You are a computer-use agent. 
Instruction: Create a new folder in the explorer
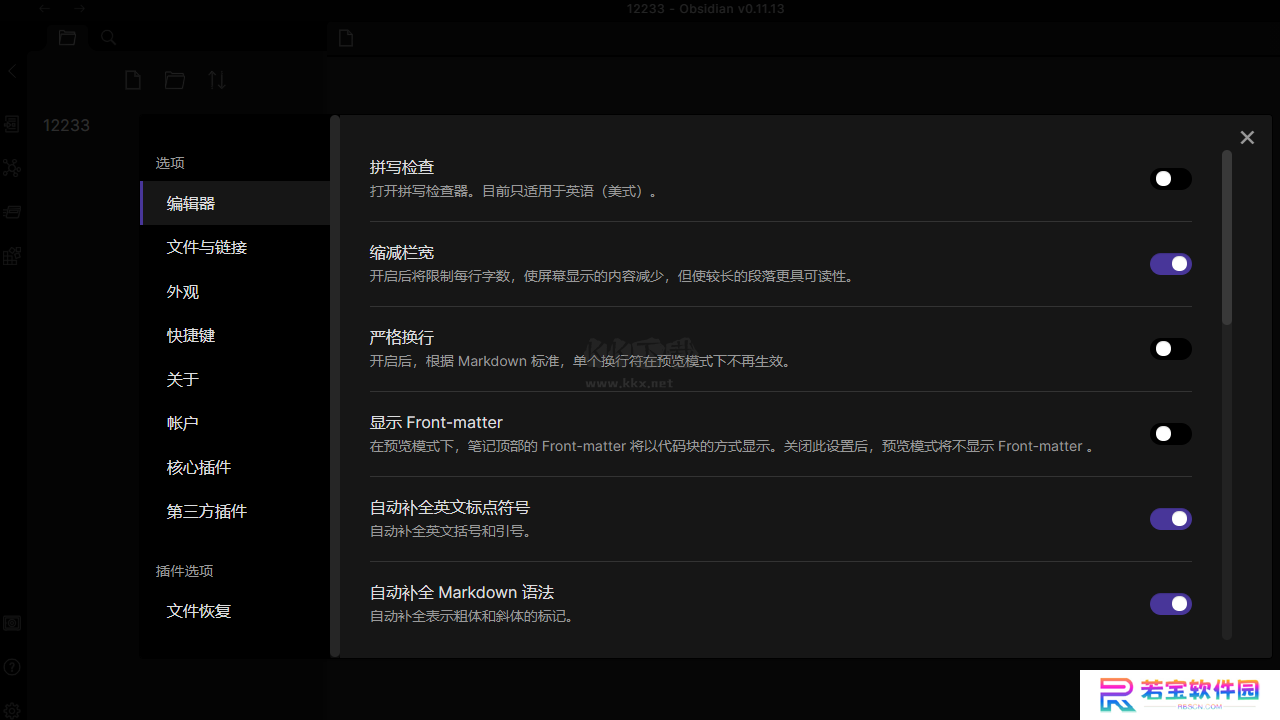[x=175, y=80]
